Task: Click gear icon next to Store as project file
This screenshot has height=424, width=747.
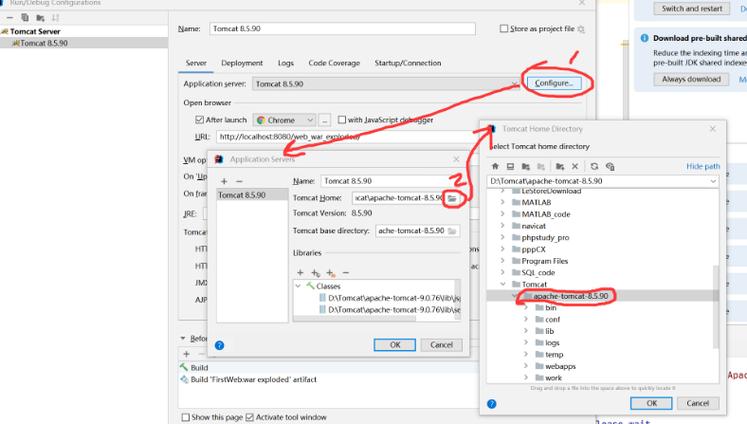Action: (x=581, y=29)
